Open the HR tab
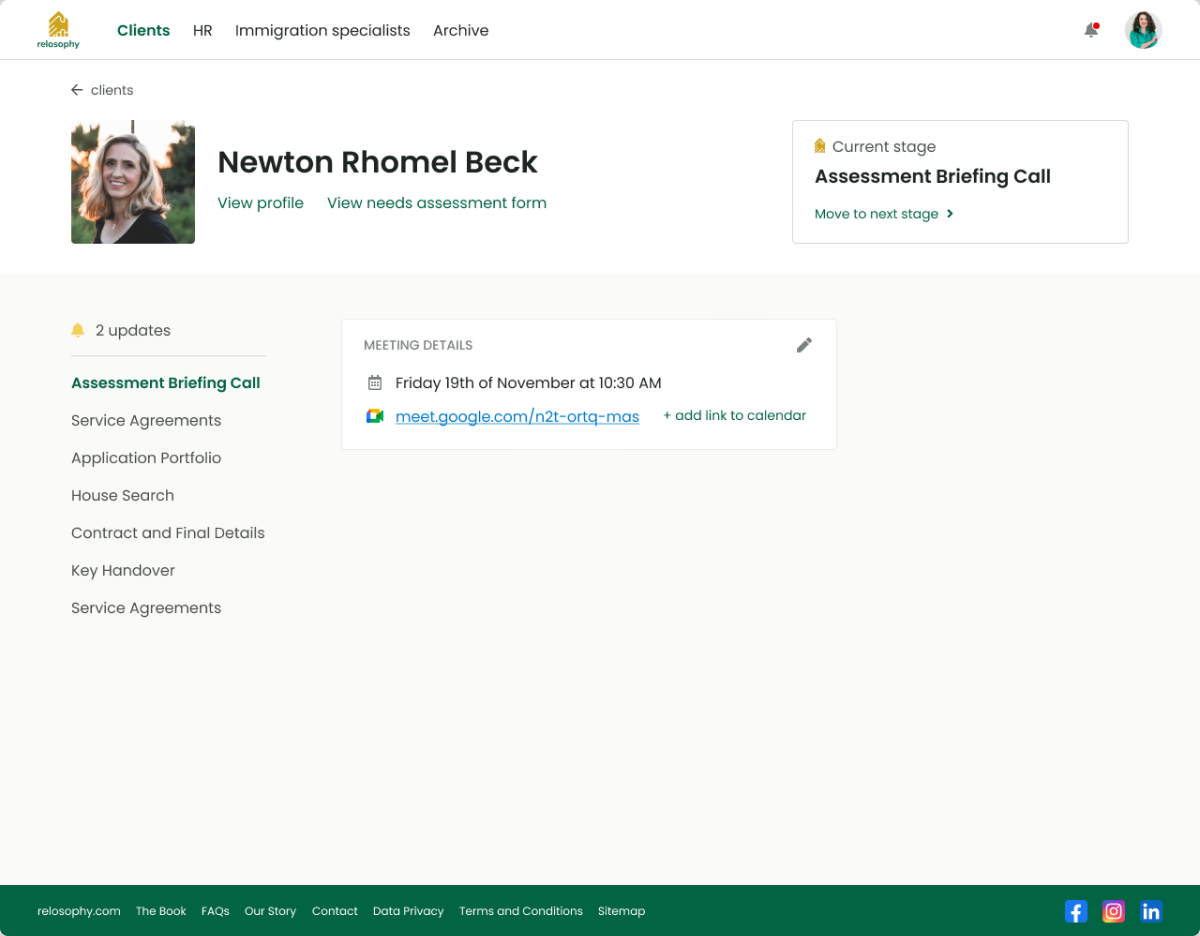The width and height of the screenshot is (1200, 936). [203, 30]
